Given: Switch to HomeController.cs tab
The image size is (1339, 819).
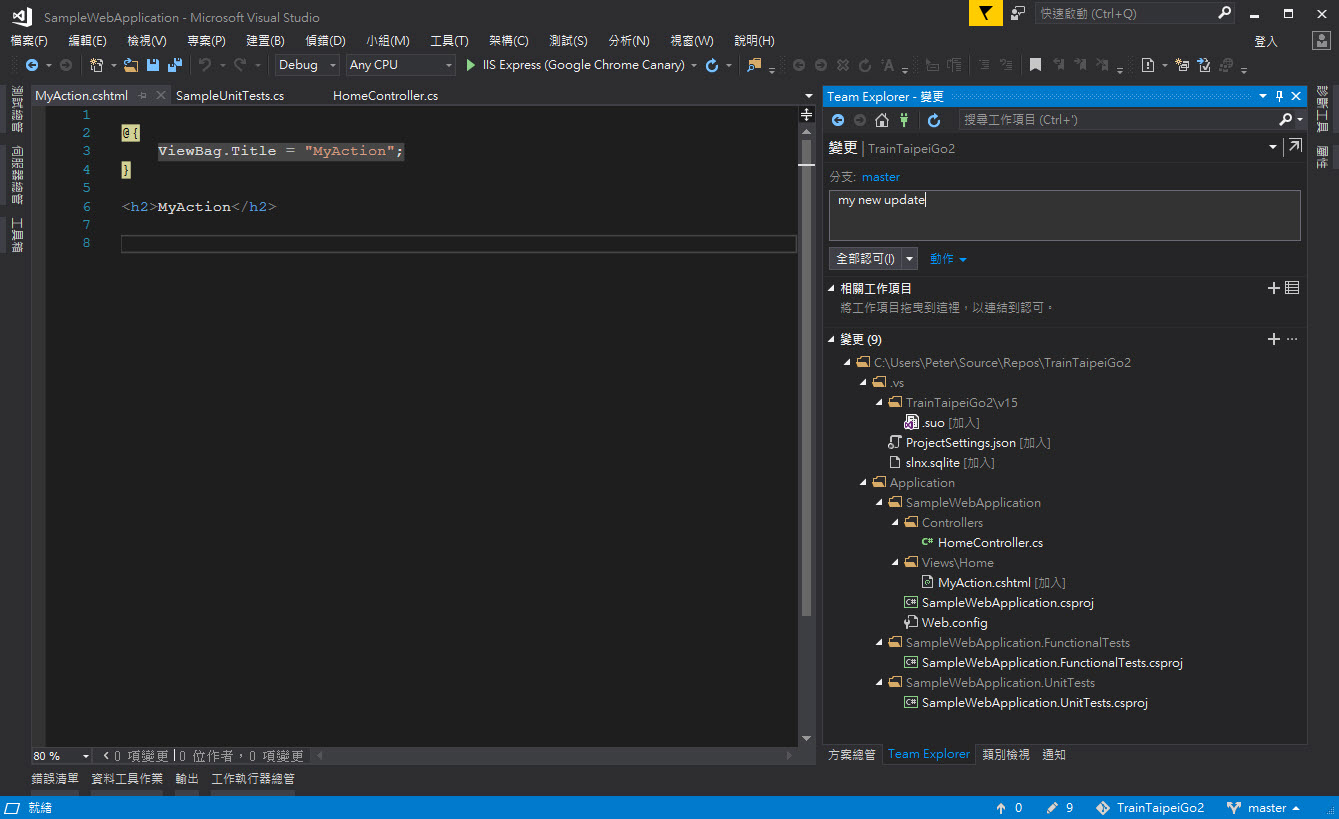Looking at the screenshot, I should pyautogui.click(x=386, y=96).
